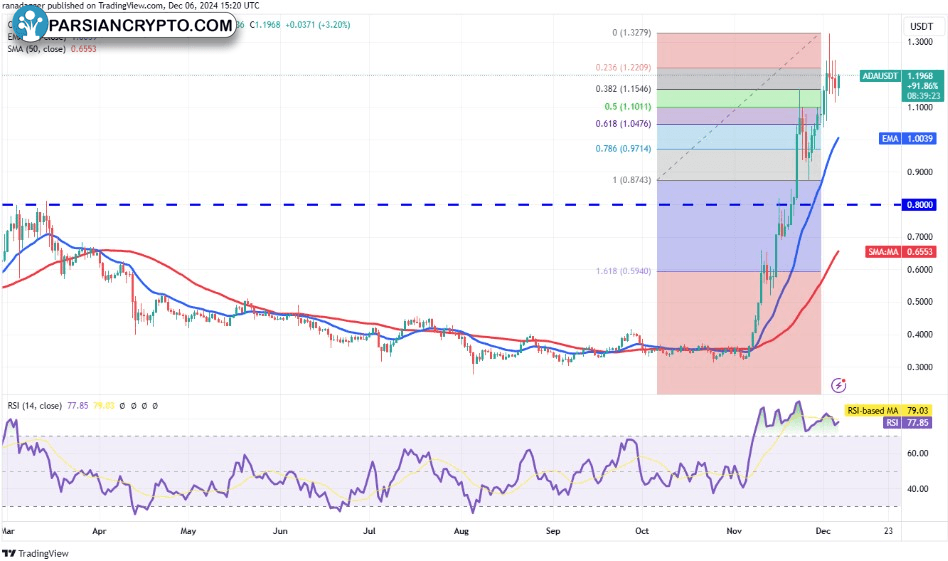Click the Jul label on time axis
This screenshot has height=561, width=948.
click(369, 531)
